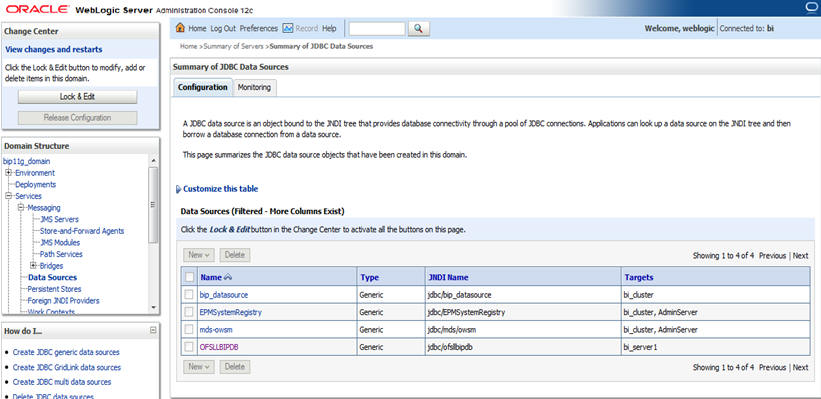Click the Home house icon
821x399 pixels.
(x=180, y=28)
